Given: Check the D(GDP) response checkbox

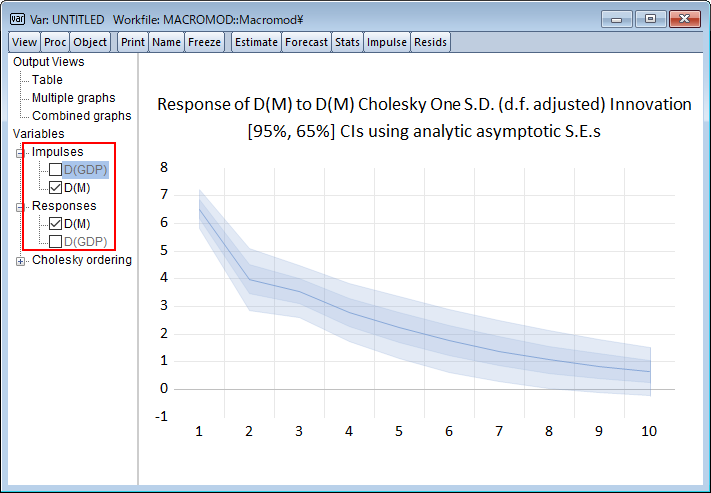Looking at the screenshot, I should pyautogui.click(x=55, y=242).
